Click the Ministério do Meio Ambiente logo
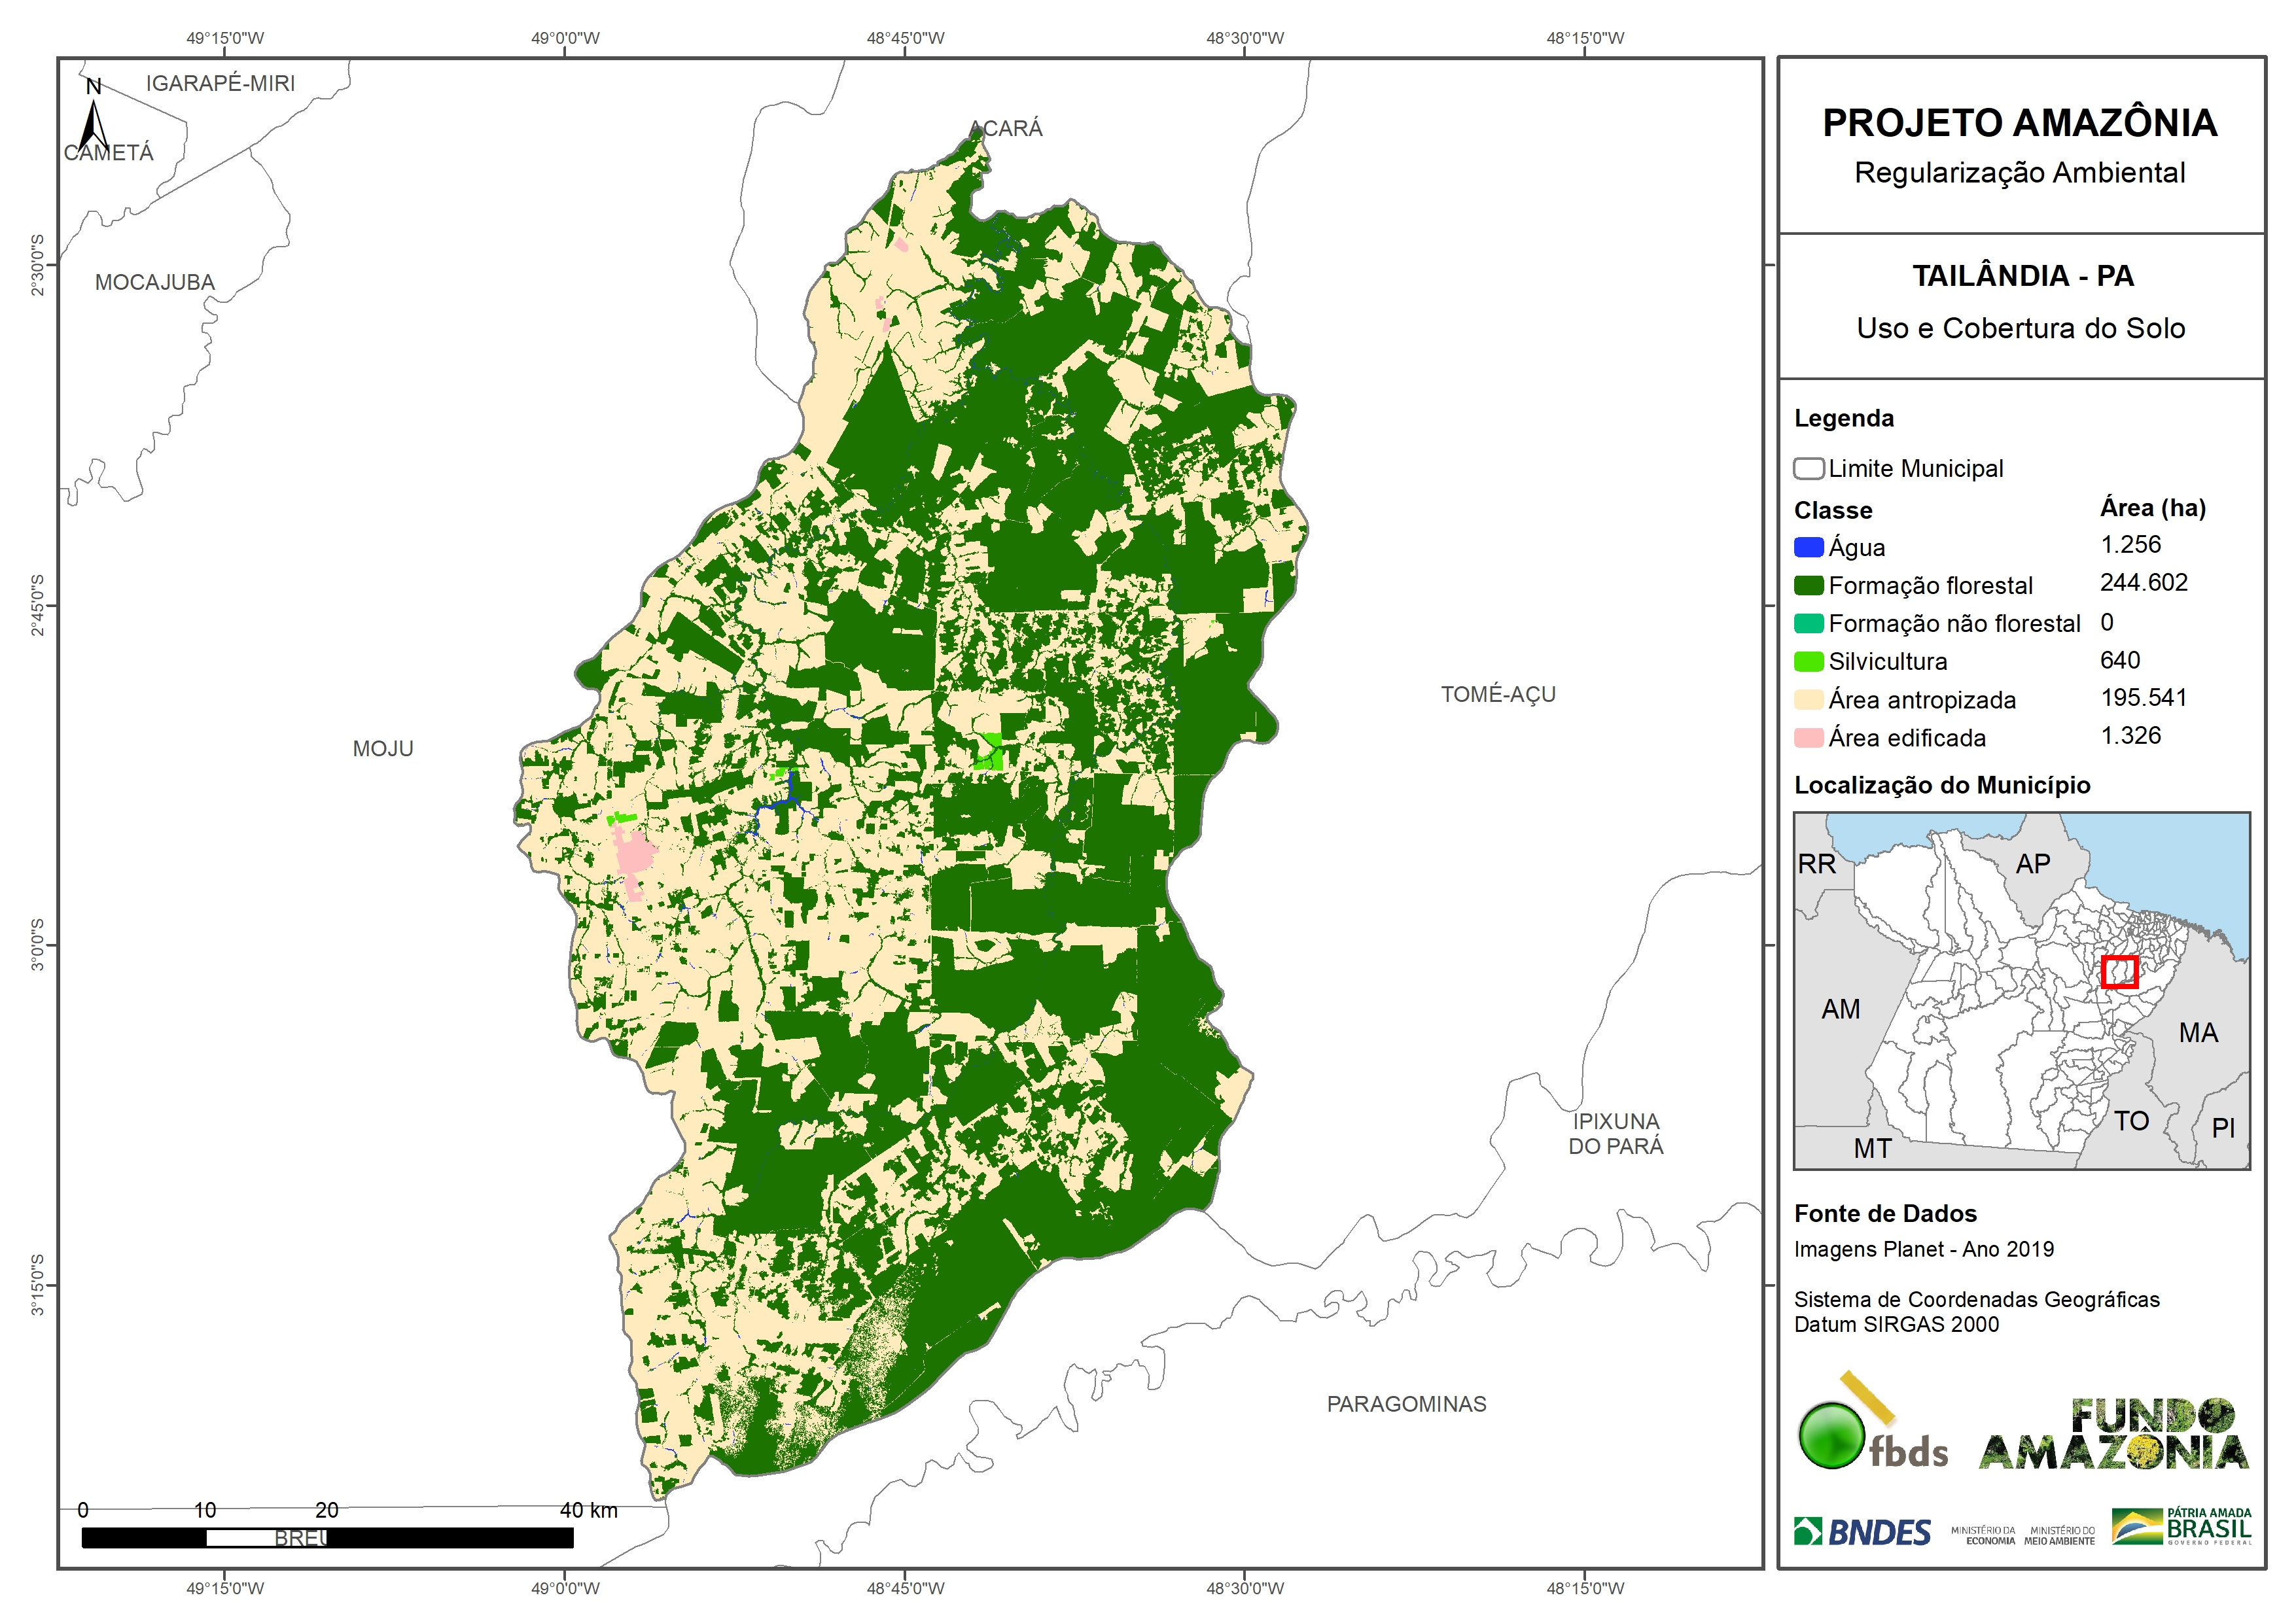The image size is (2296, 1623). (2059, 1535)
